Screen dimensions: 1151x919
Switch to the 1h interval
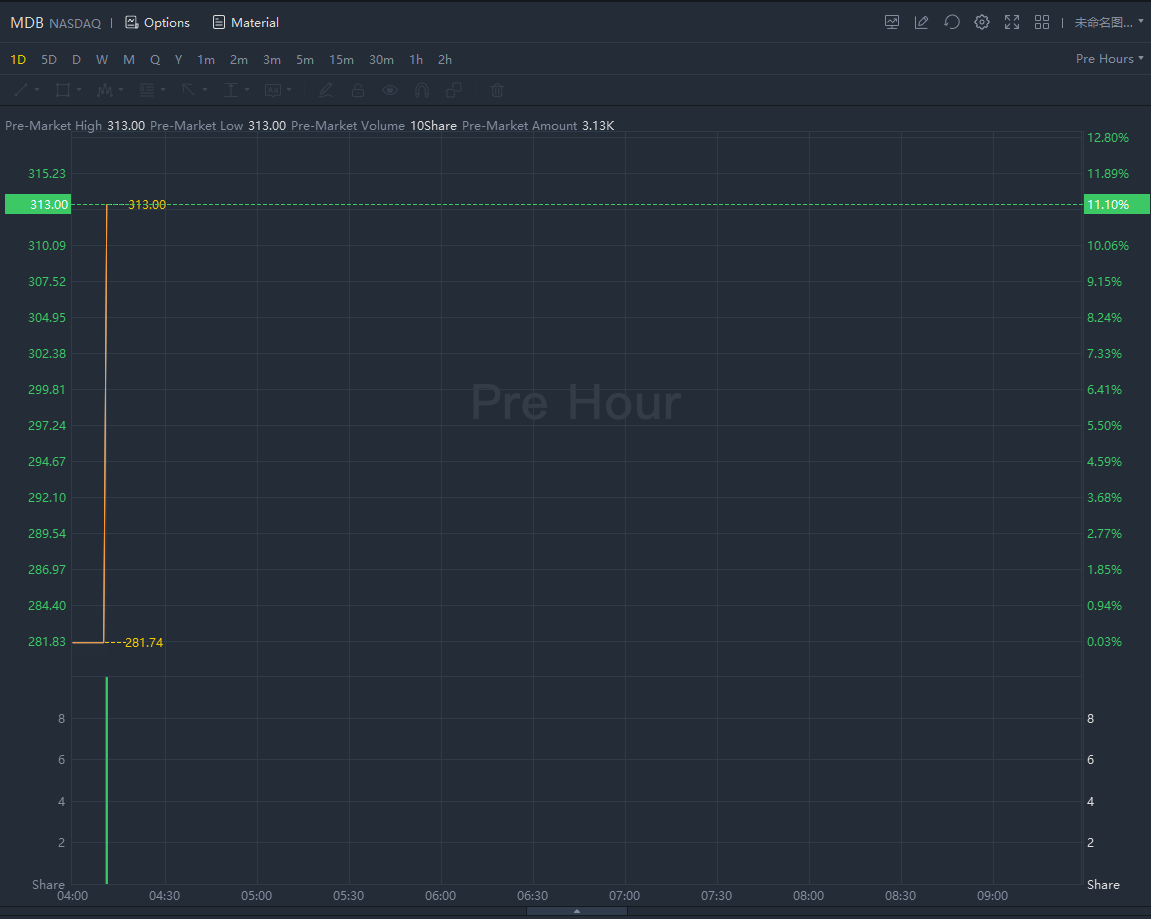coord(416,59)
